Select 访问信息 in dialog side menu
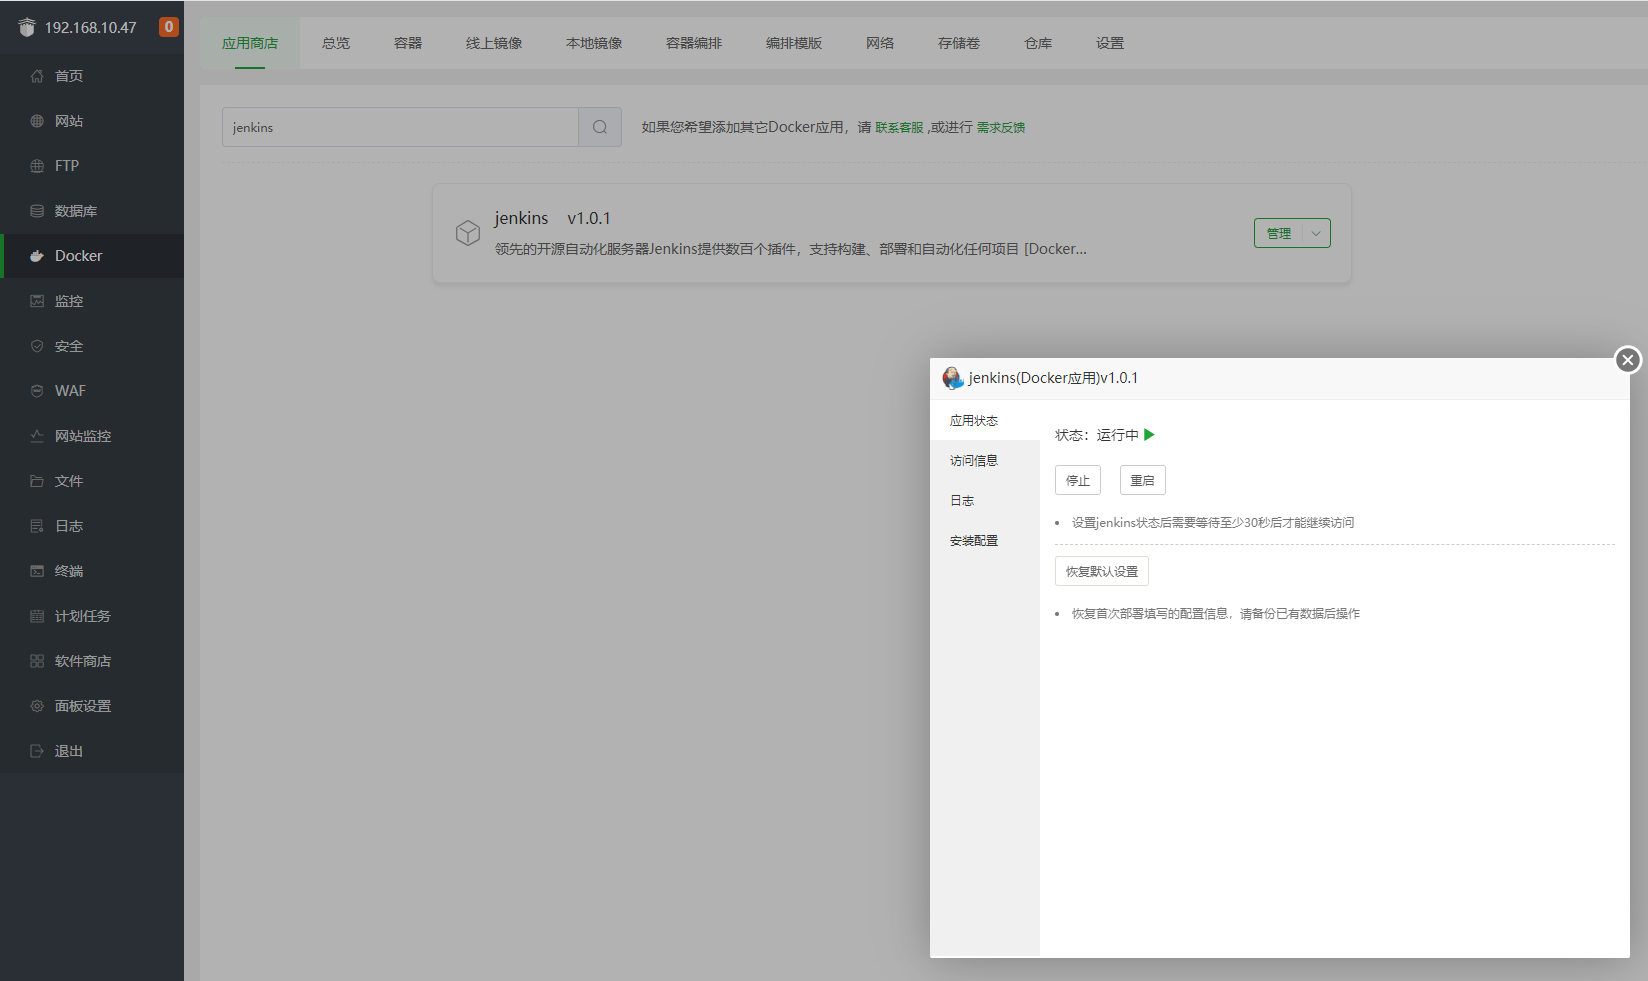Screen dimensions: 1648x981 point(985,460)
